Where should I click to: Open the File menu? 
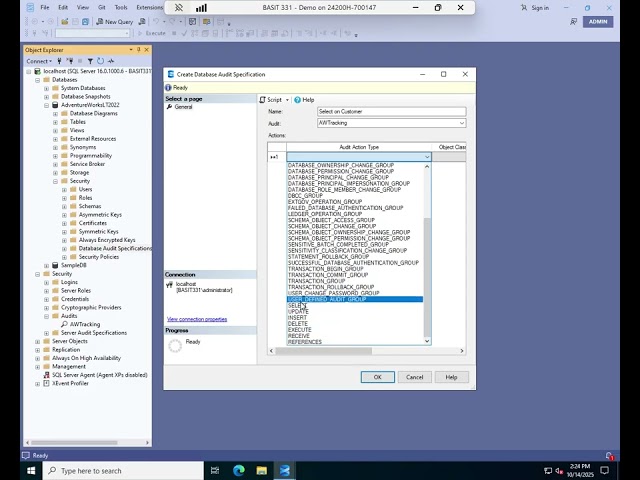point(44,7)
